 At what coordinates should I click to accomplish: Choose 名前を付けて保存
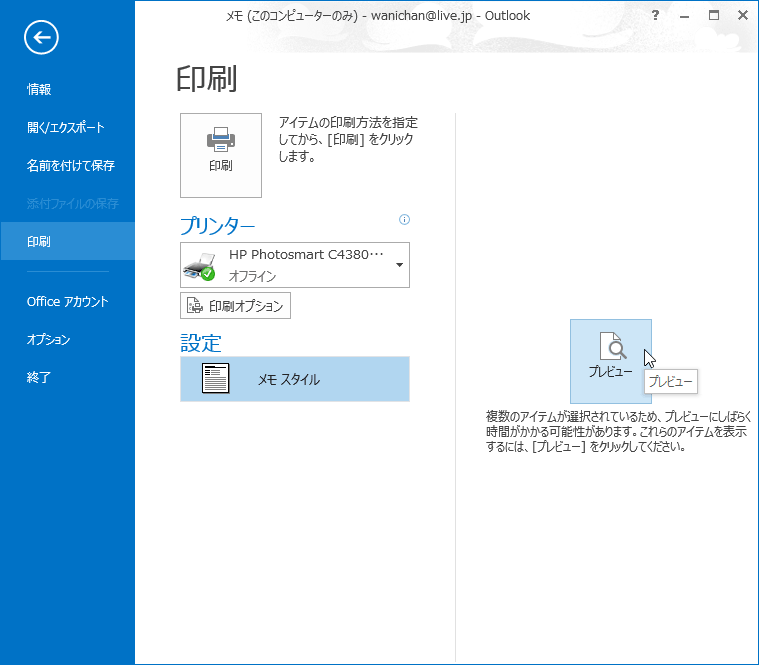pos(67,166)
